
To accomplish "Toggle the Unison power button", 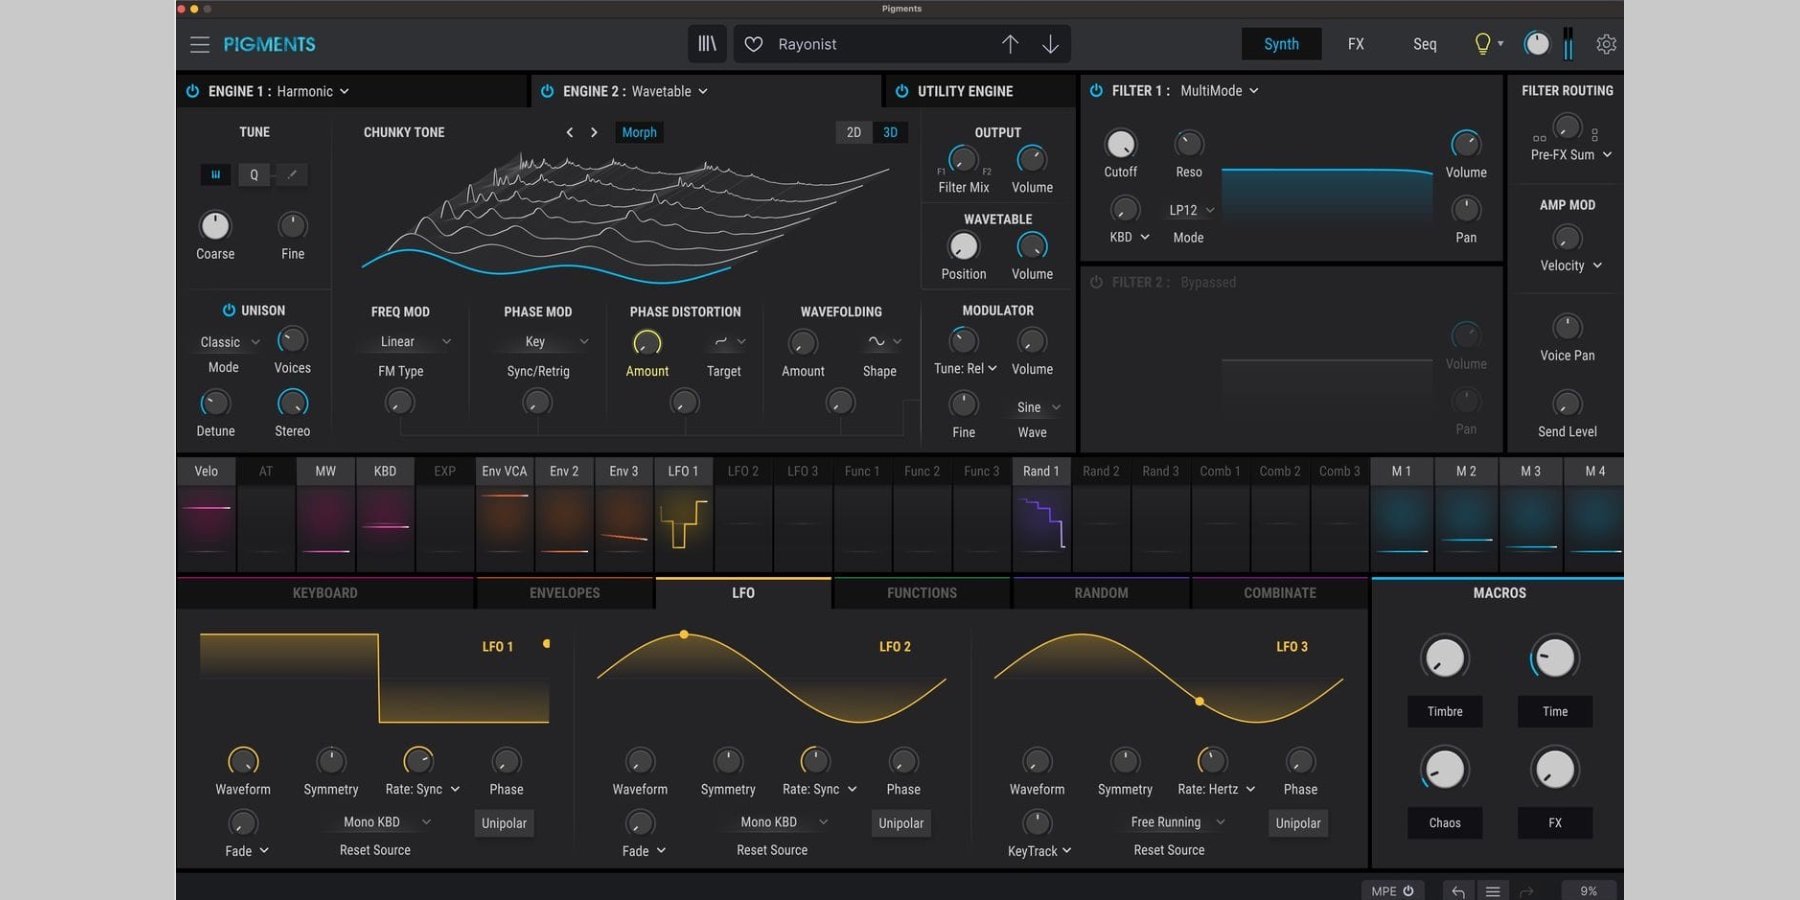I will pos(229,310).
